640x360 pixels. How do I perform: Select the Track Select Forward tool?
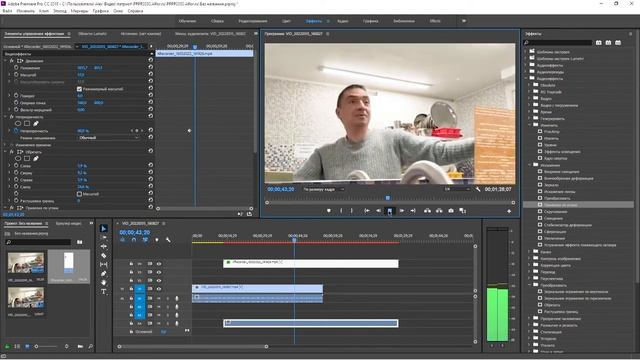(104, 238)
